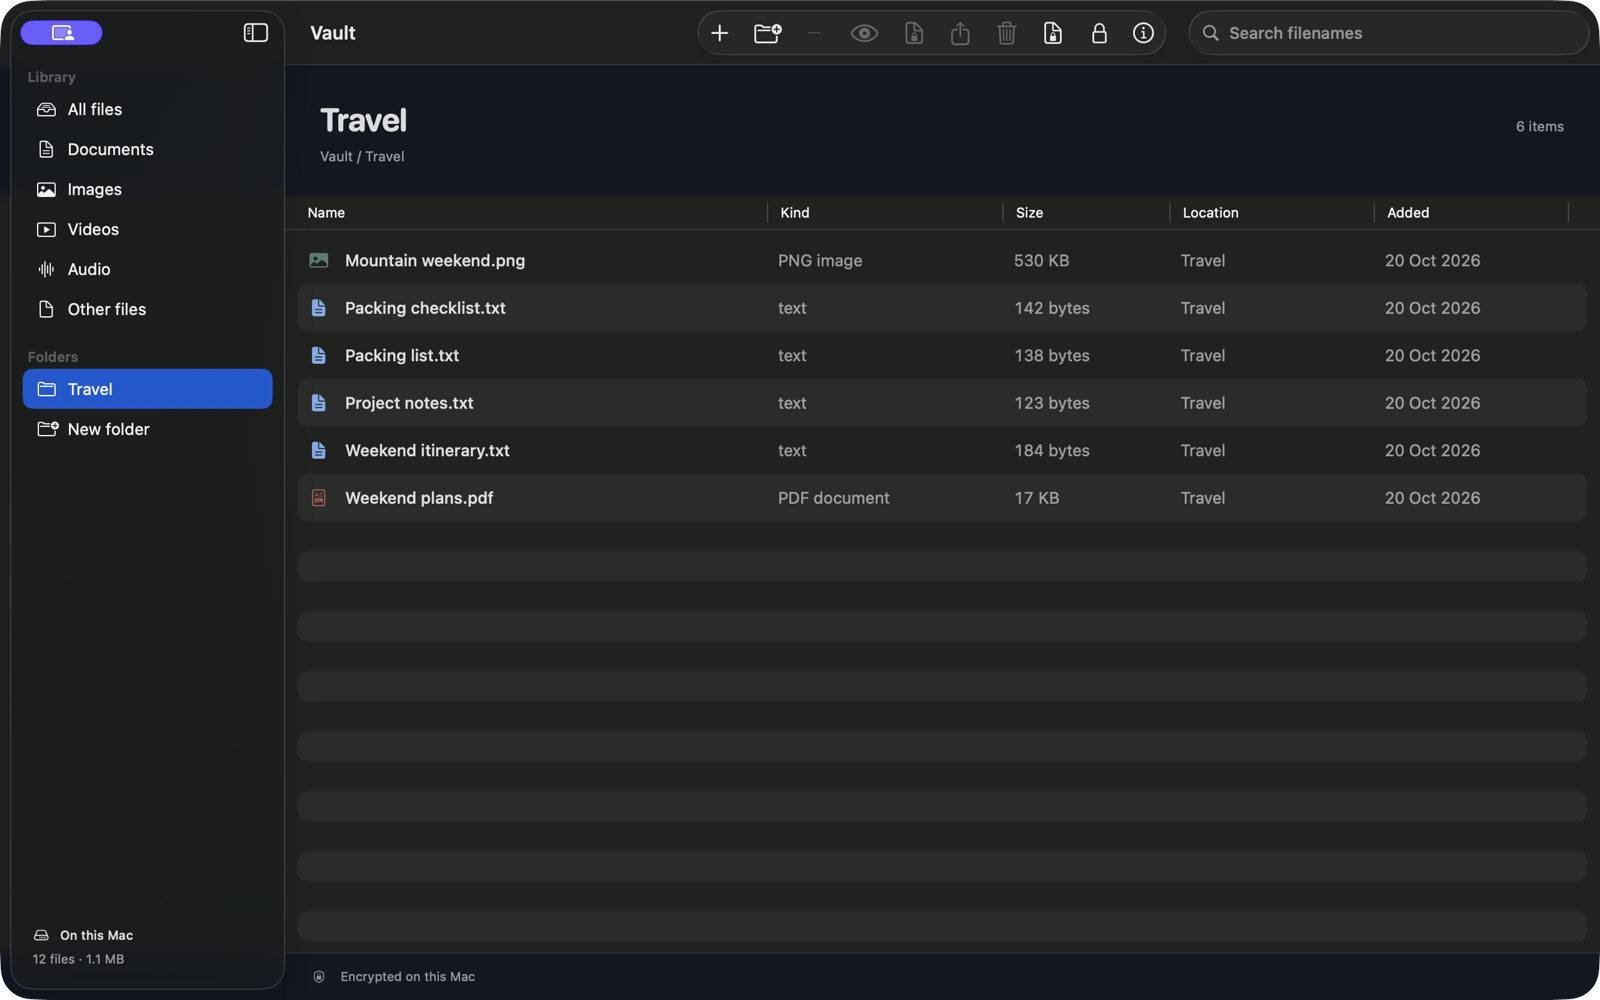1600x1000 pixels.
Task: Show the Audio library category
Action: coord(147,269)
